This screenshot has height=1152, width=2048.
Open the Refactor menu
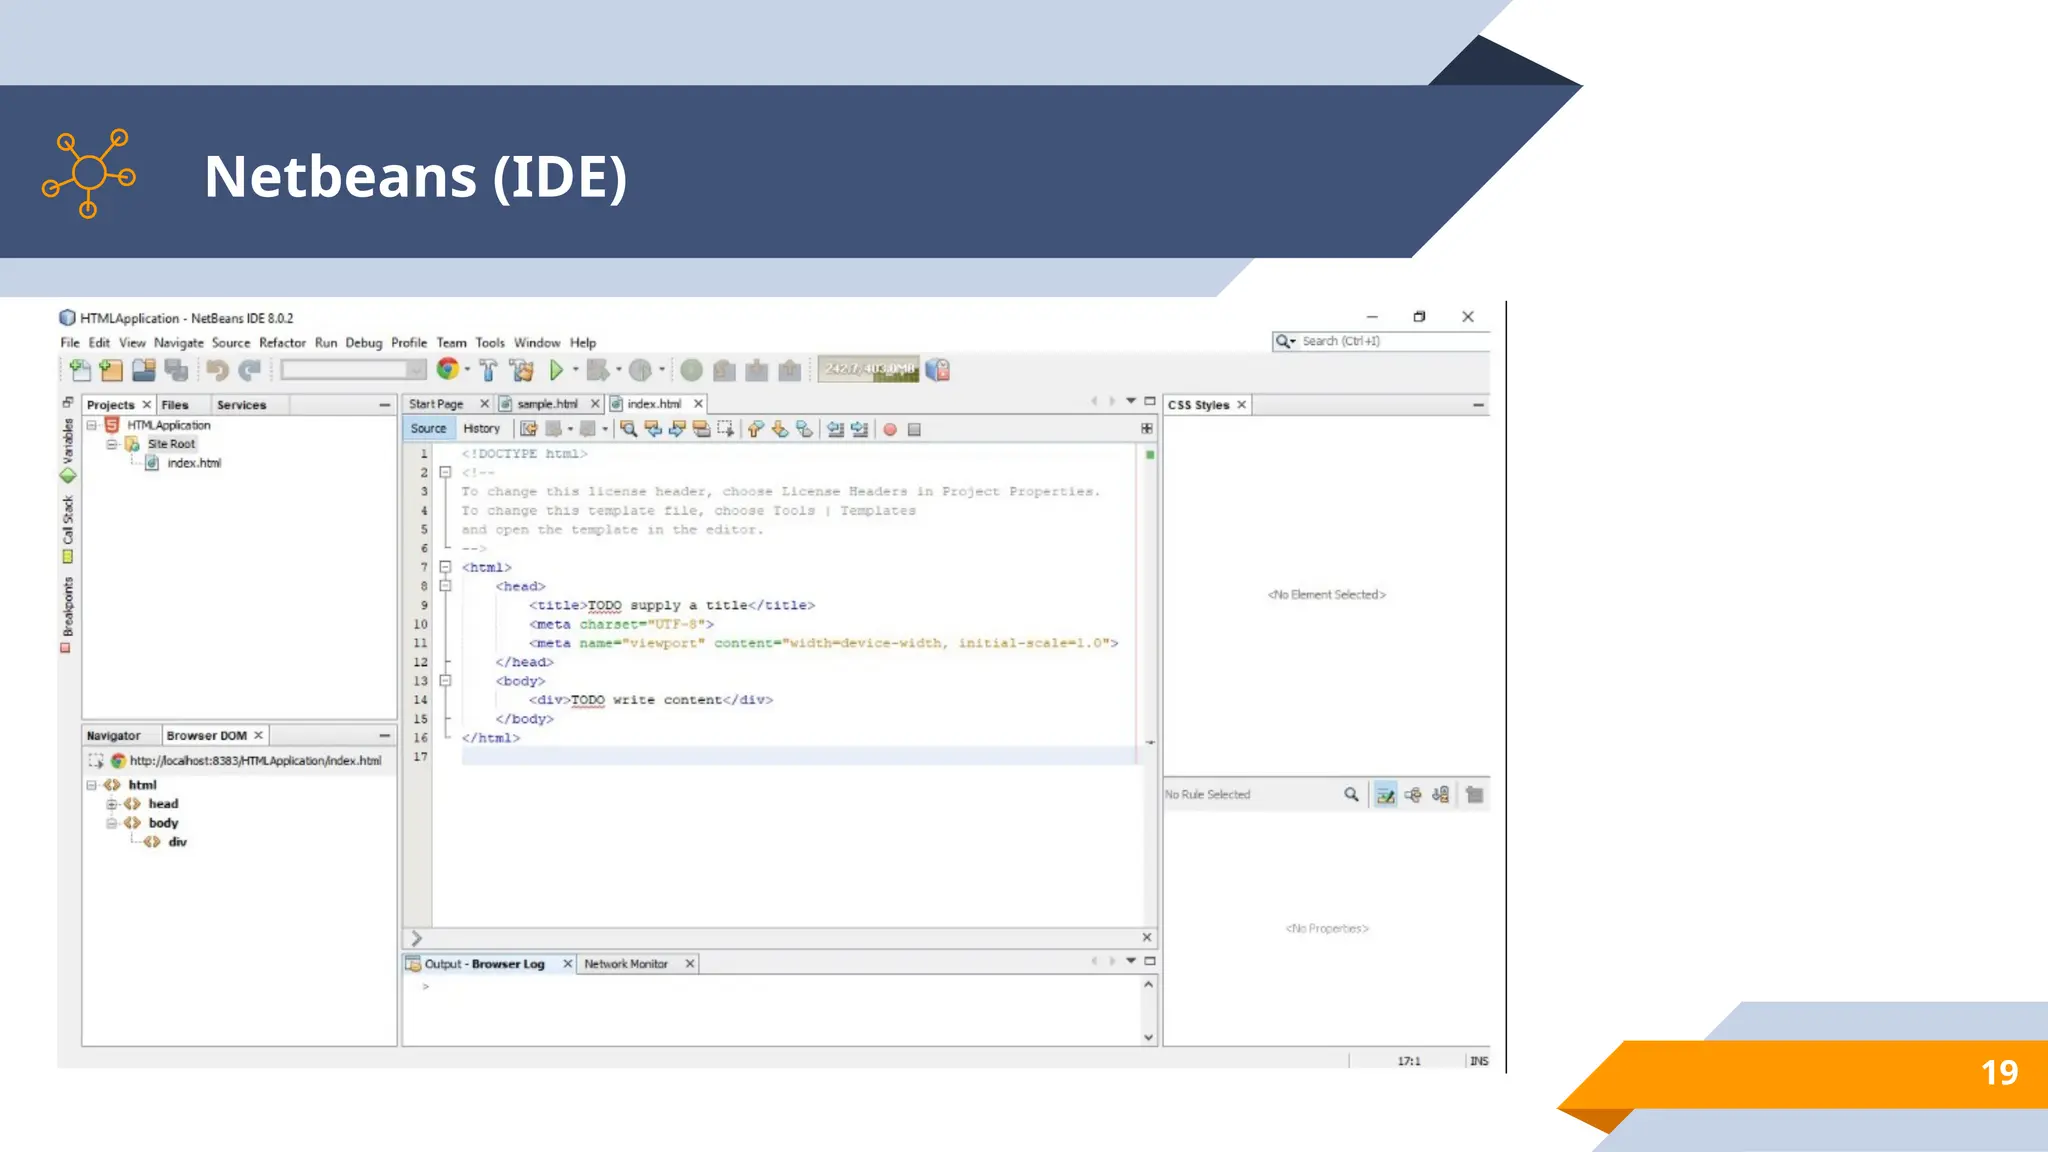pos(282,342)
